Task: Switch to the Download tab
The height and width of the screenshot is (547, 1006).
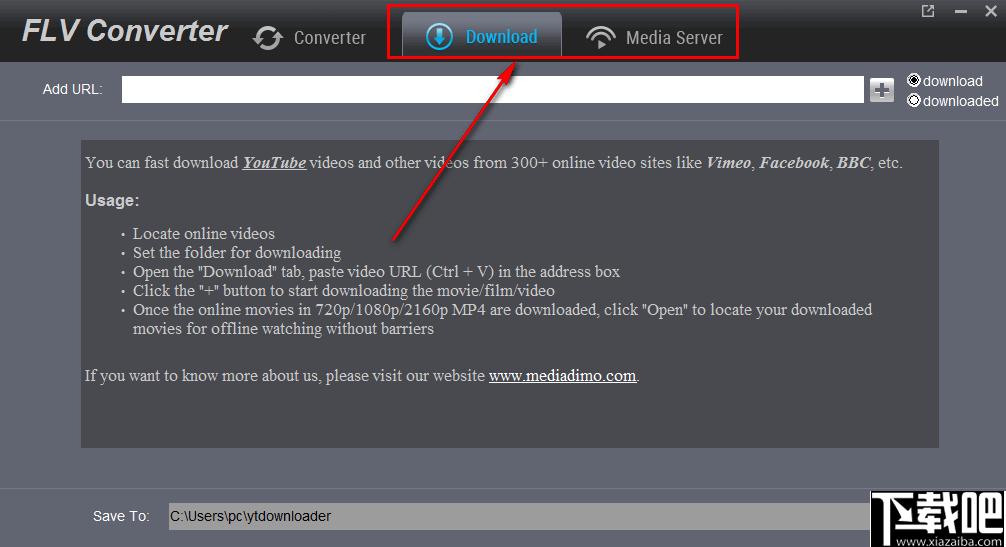Action: coord(482,37)
